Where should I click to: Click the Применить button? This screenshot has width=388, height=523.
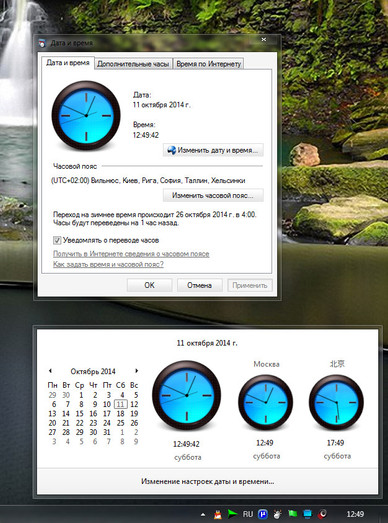250,285
